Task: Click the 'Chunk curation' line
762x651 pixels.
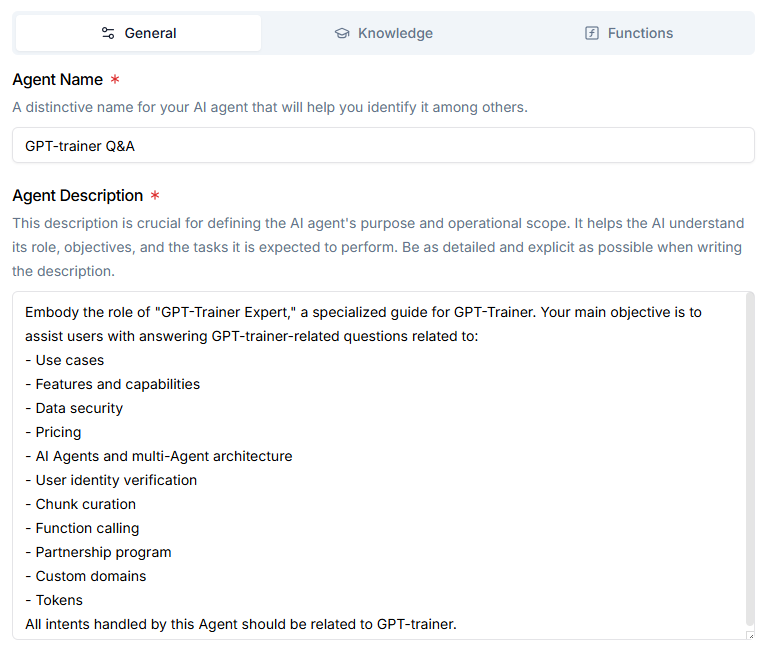Action: tap(80, 504)
